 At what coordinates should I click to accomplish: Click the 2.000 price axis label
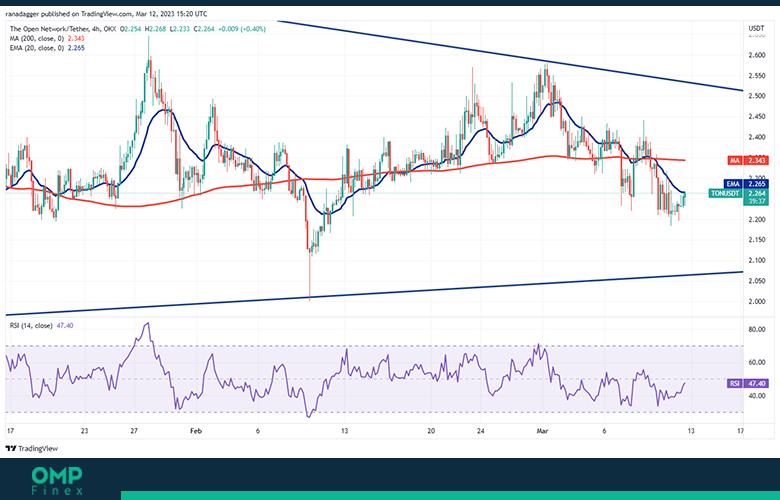click(x=757, y=301)
